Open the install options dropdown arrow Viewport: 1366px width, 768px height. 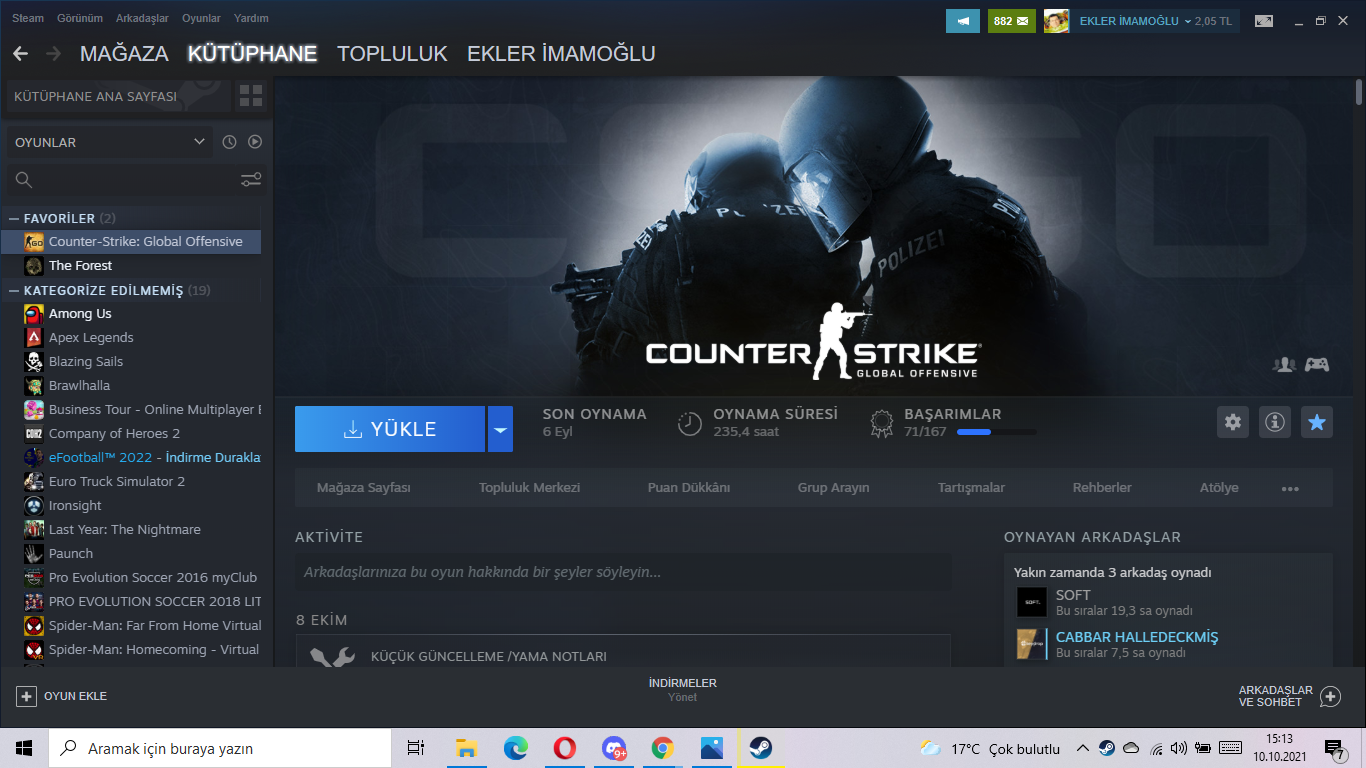(x=500, y=429)
